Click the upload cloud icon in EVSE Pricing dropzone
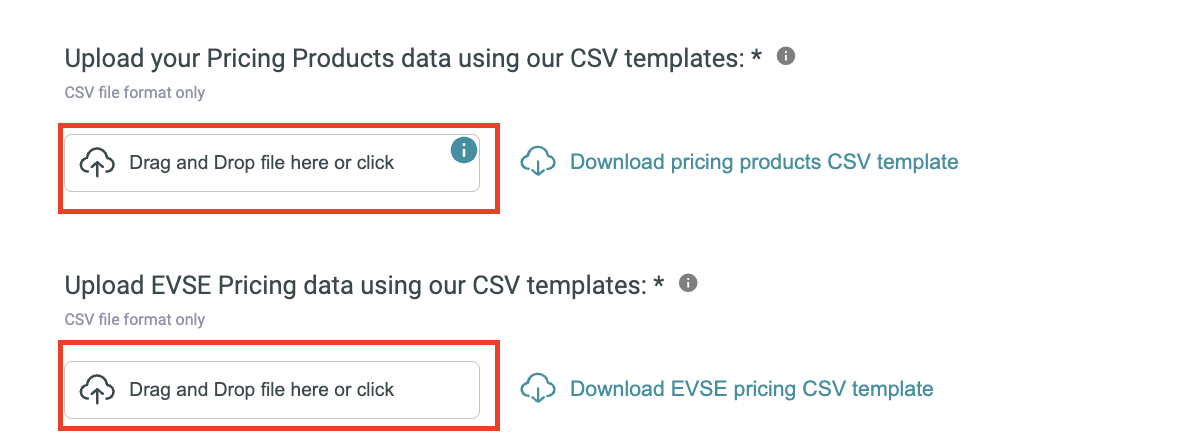The width and height of the screenshot is (1184, 434). pos(97,389)
